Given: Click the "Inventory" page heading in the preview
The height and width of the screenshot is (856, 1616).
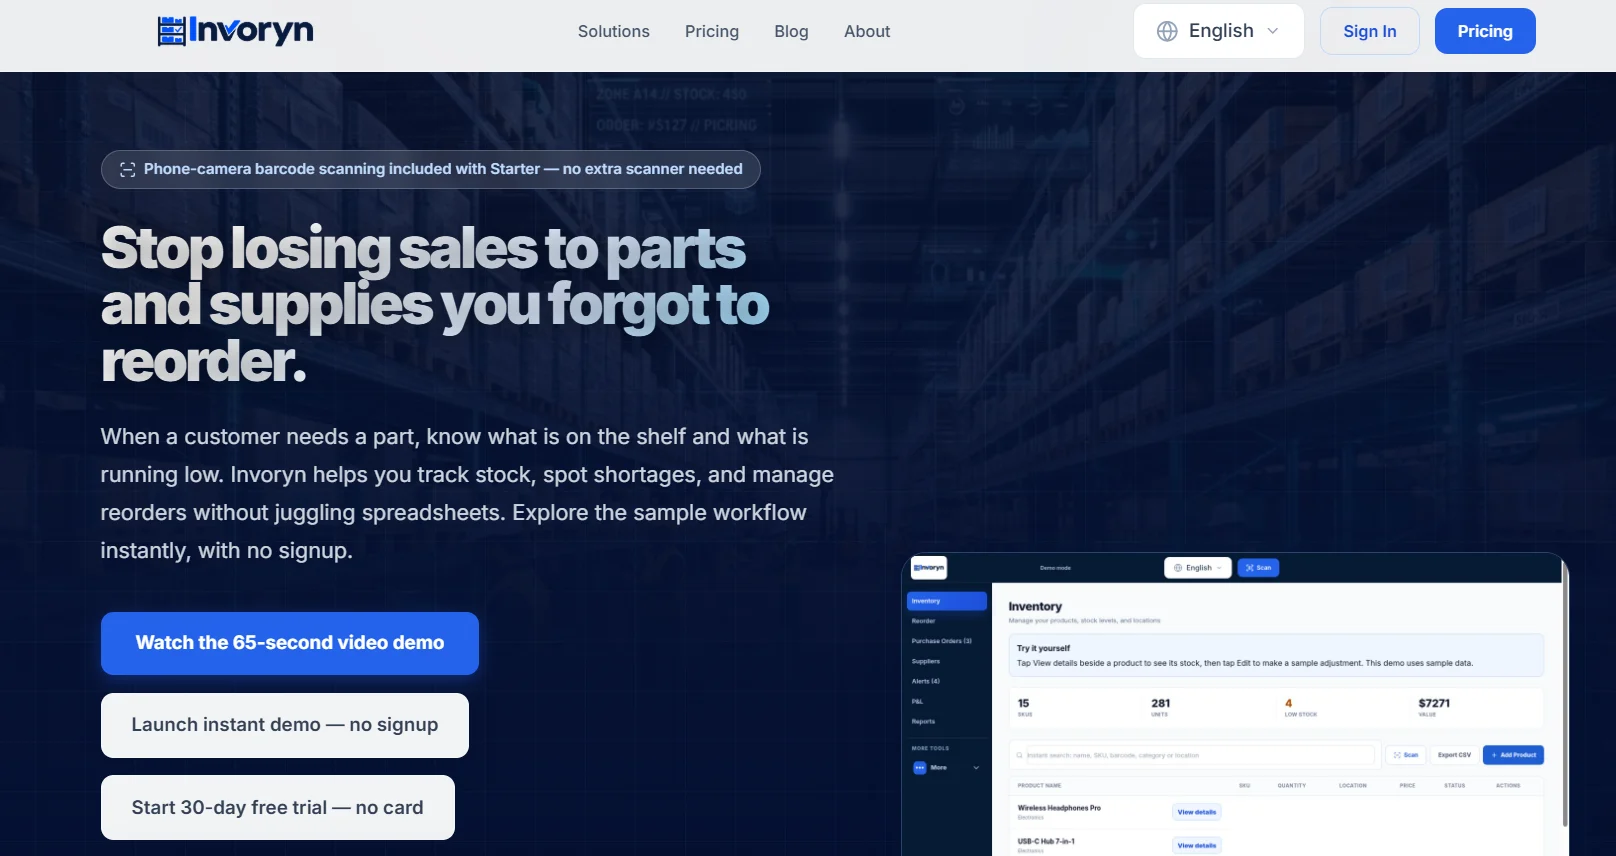Looking at the screenshot, I should 1035,606.
